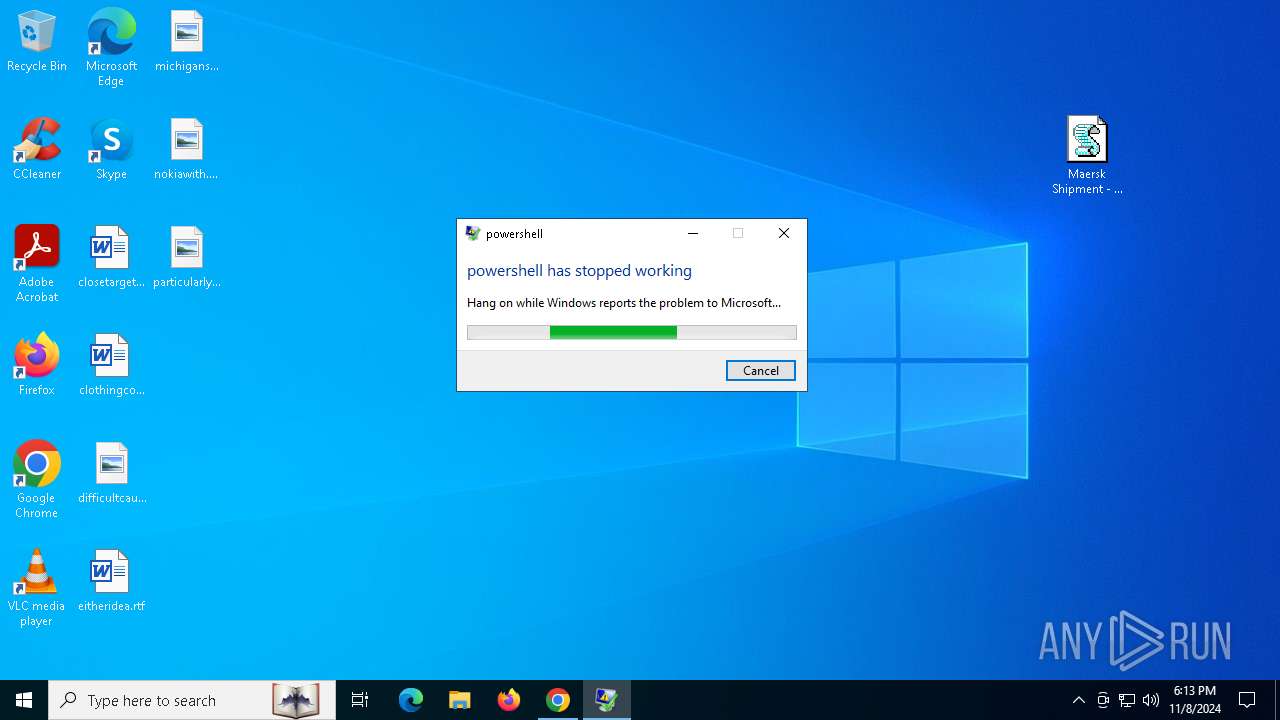Screen dimensions: 1280x720
Task: Open Skype desktop shortcut
Action: click(111, 149)
